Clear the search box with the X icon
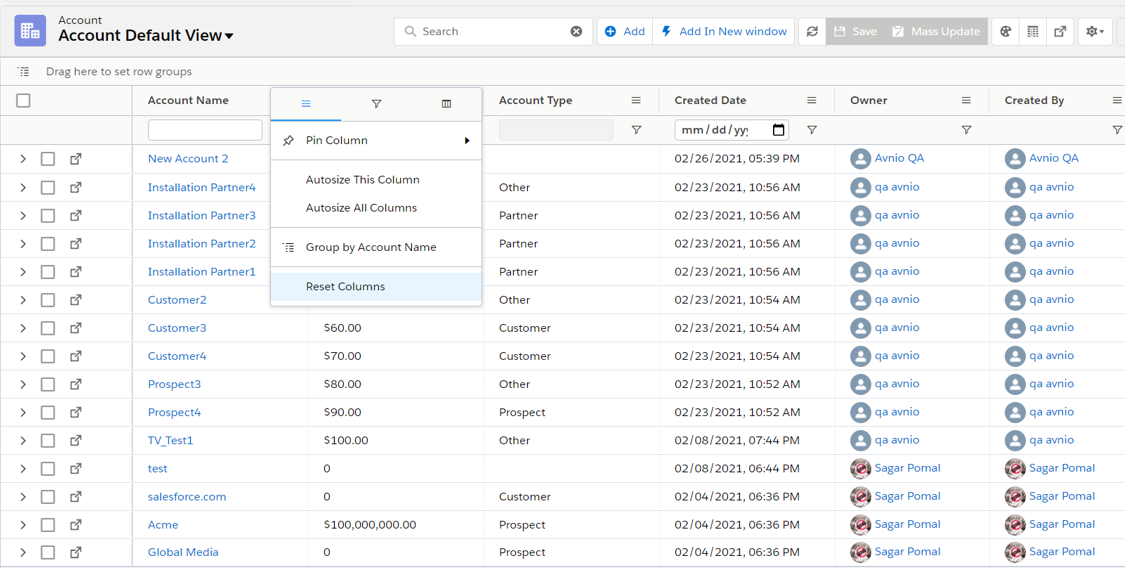Screen dimensions: 1125x568 (576, 32)
